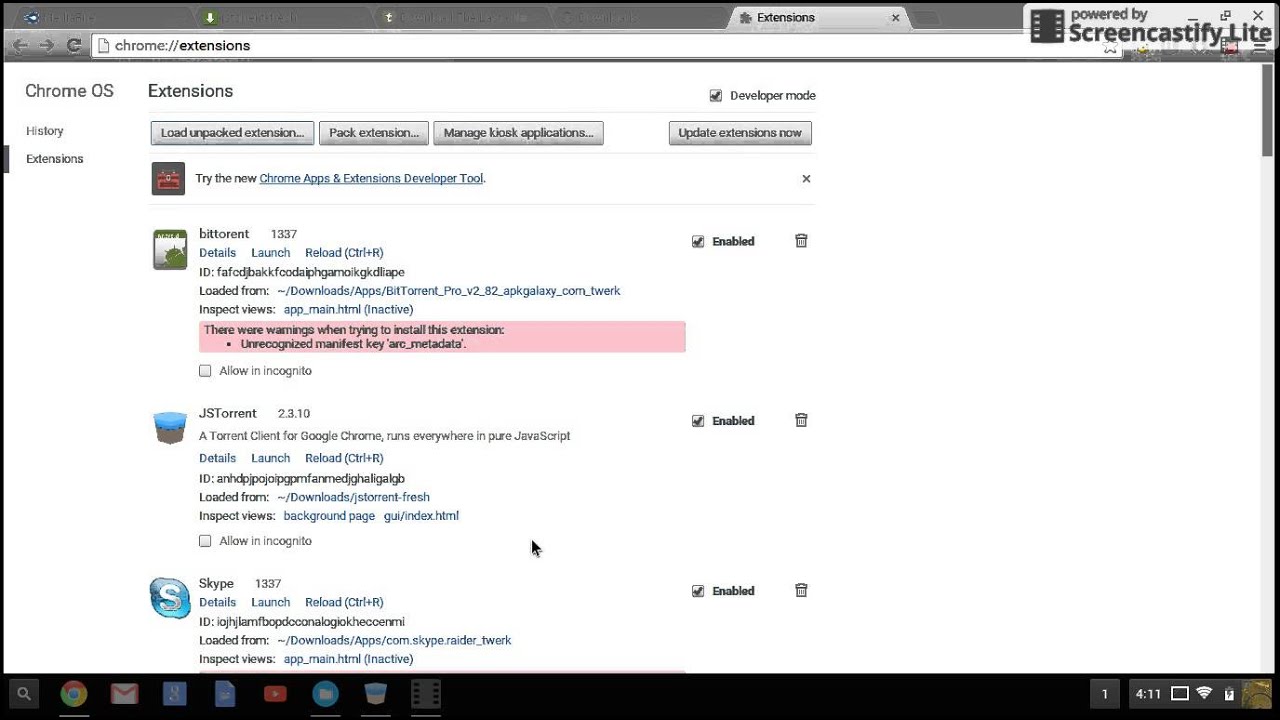This screenshot has height=720, width=1280.
Task: Reload Skype extension (Ctrl+R)
Action: (344, 602)
